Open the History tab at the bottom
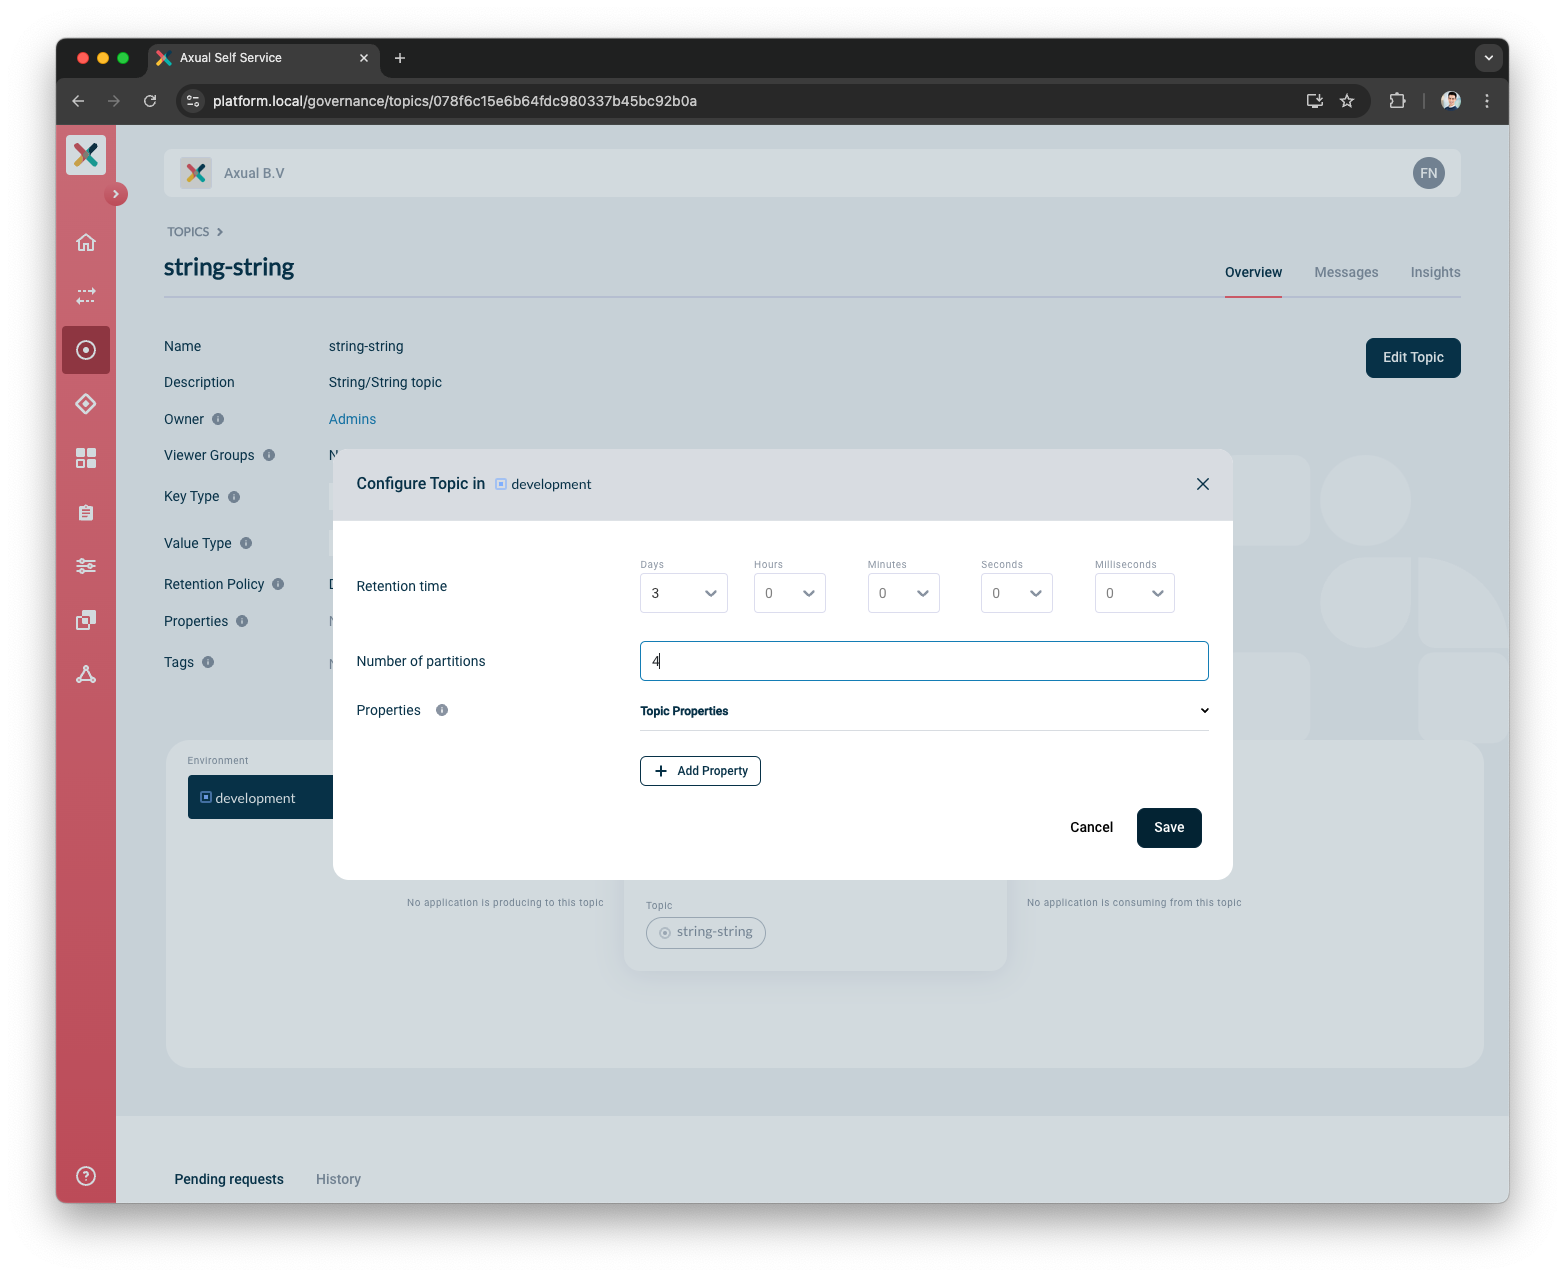The image size is (1565, 1277). point(338,1179)
